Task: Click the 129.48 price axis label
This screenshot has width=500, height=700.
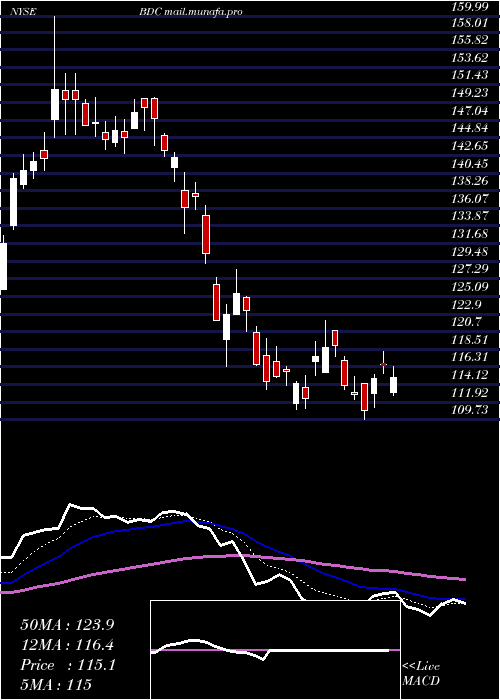Action: pos(468,251)
